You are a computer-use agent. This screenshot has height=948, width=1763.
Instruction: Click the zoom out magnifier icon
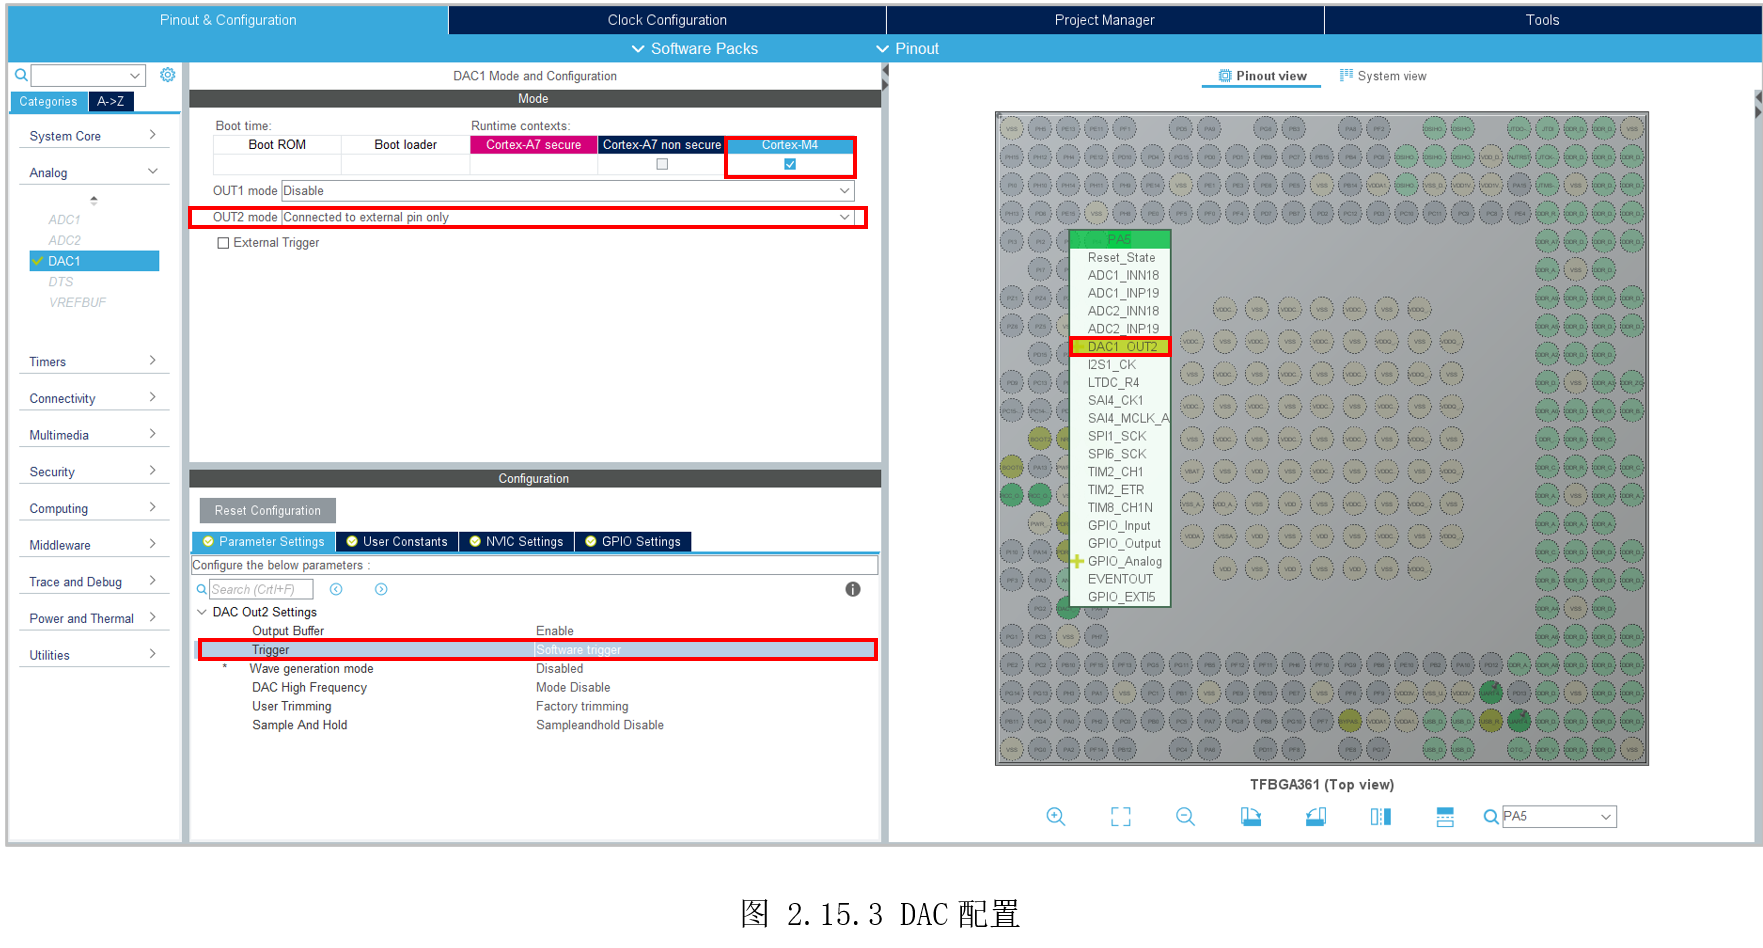pos(1185,817)
